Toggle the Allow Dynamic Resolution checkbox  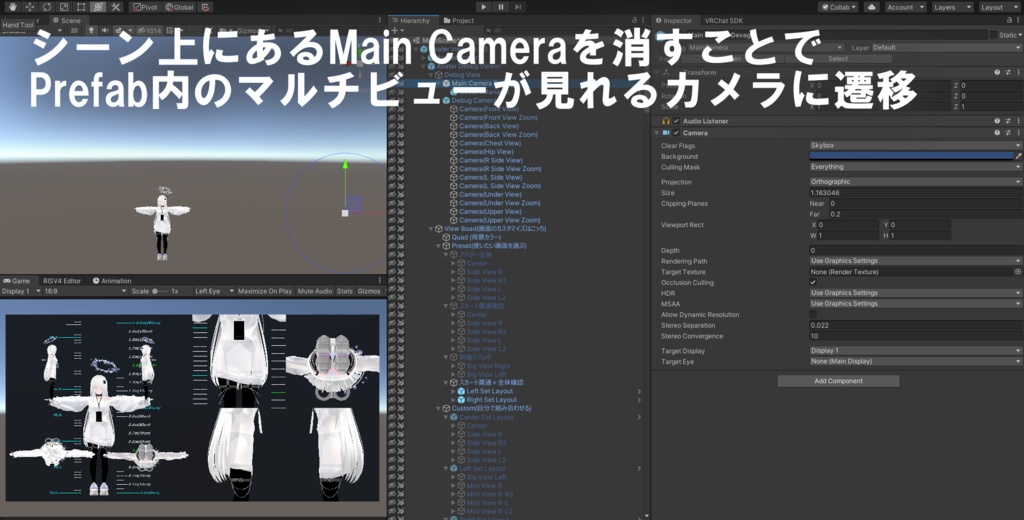(813, 315)
